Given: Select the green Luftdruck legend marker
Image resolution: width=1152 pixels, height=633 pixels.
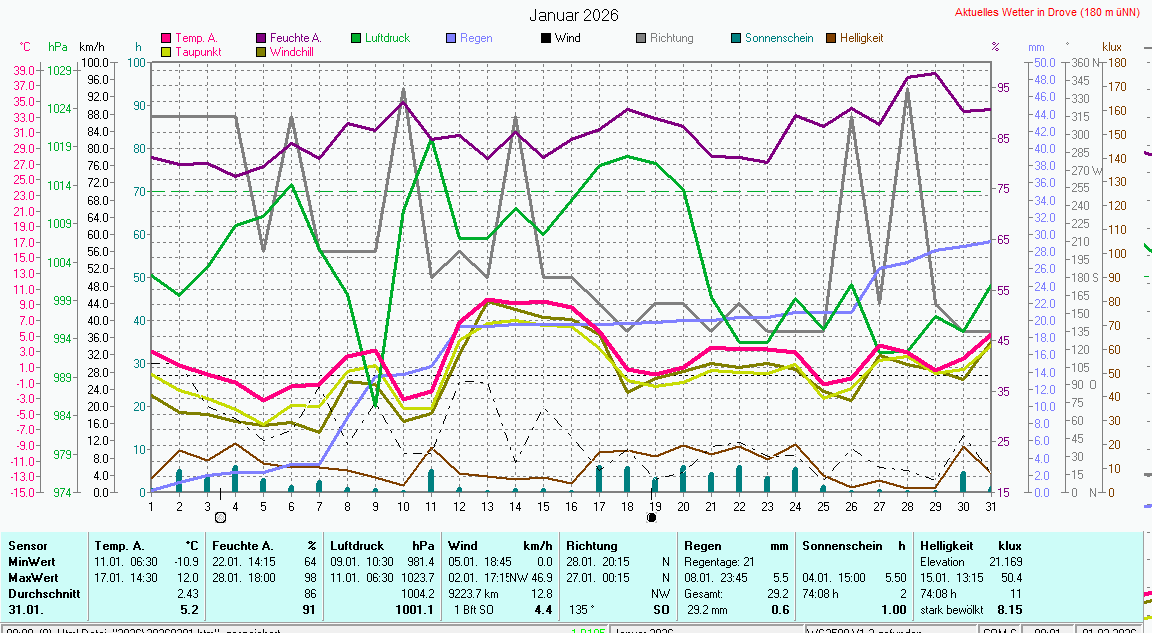Looking at the screenshot, I should (x=357, y=38).
